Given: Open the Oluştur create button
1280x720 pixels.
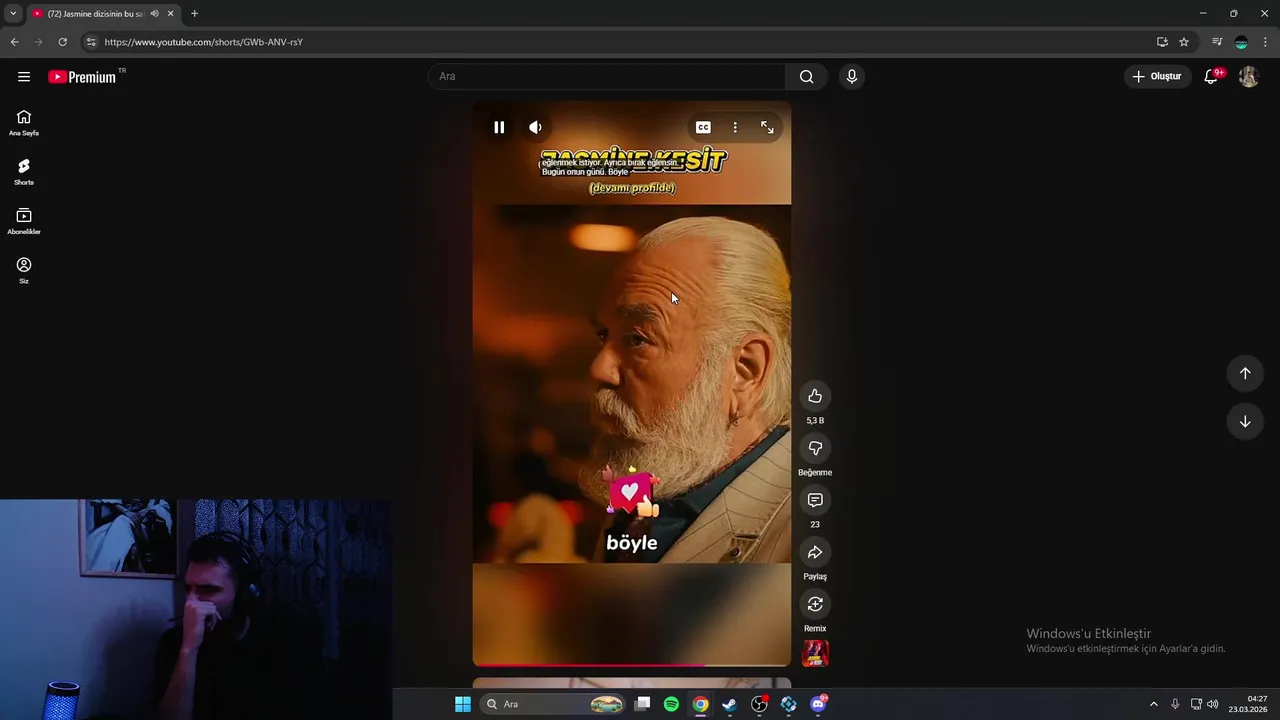Looking at the screenshot, I should 1157,76.
